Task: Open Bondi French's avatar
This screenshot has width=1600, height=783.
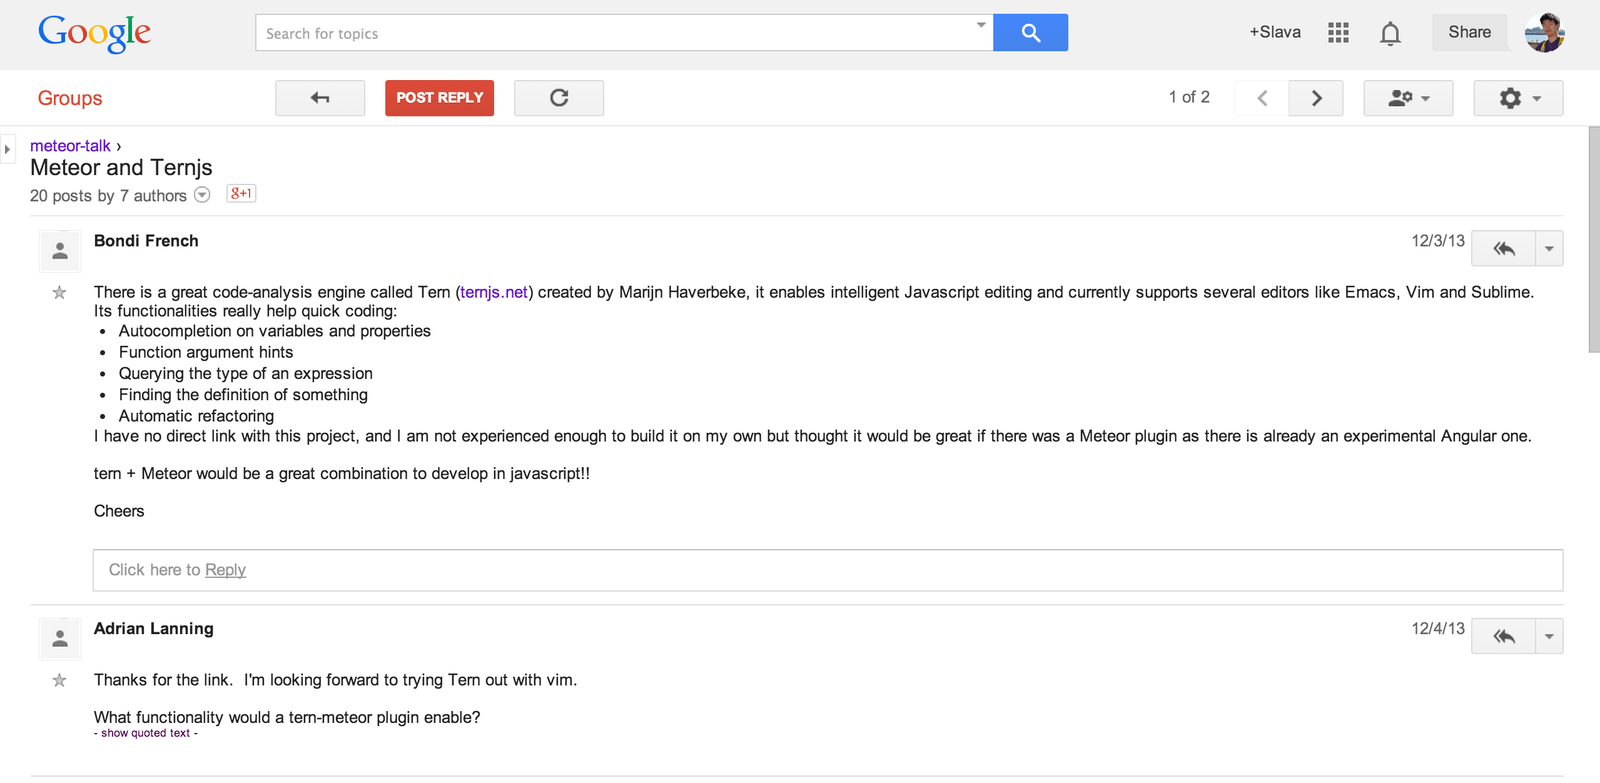Action: (x=60, y=251)
